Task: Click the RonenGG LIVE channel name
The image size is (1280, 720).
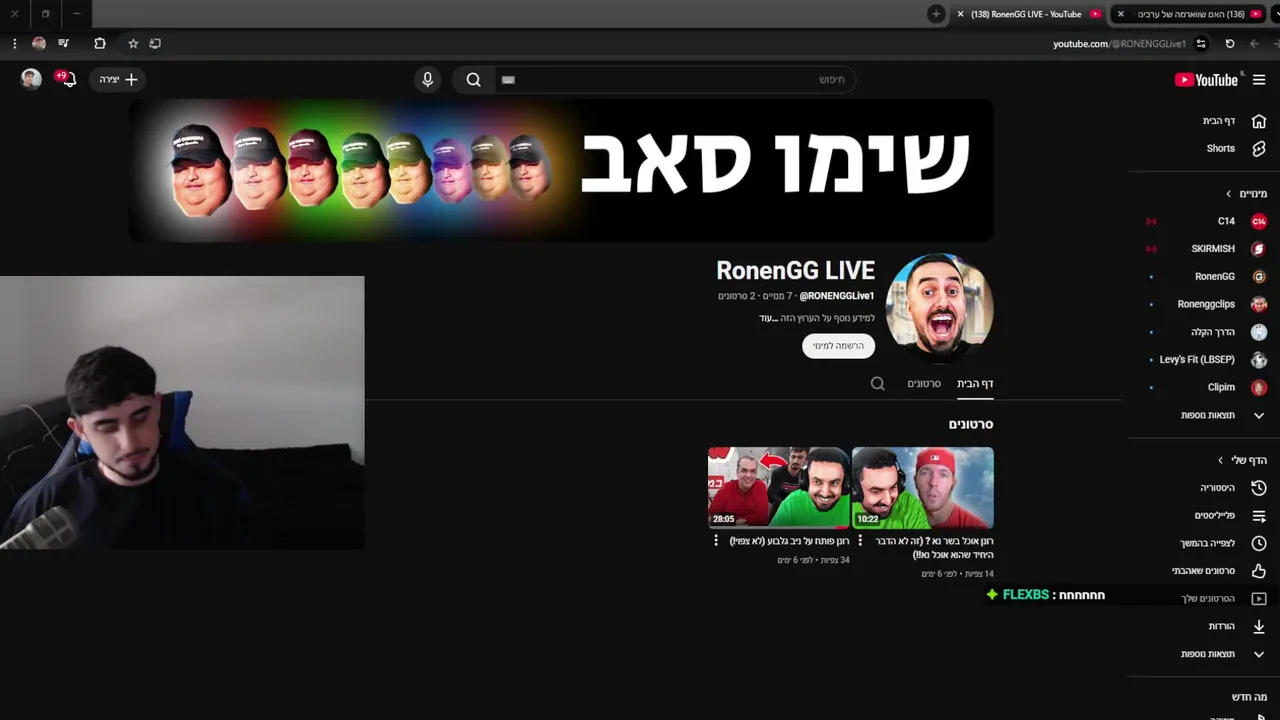Action: (796, 270)
